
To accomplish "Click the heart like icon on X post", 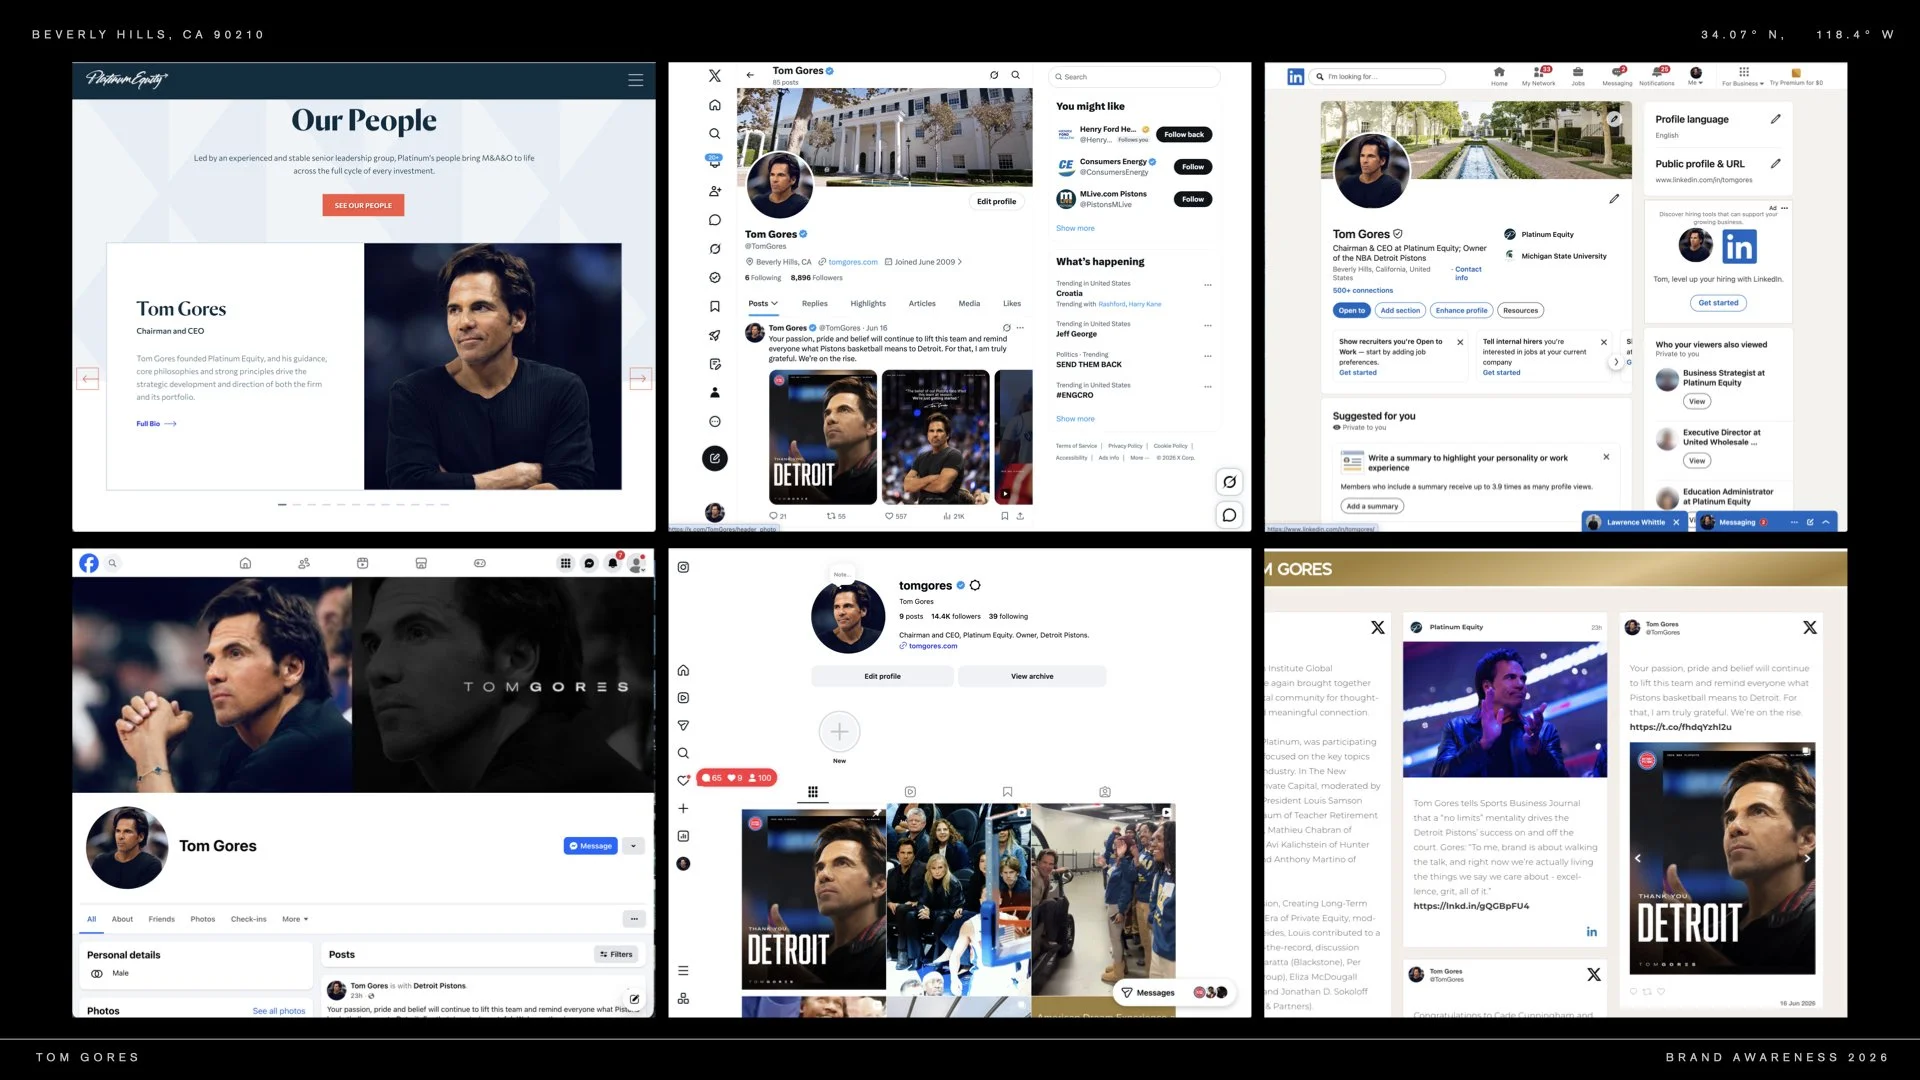I will click(x=889, y=516).
